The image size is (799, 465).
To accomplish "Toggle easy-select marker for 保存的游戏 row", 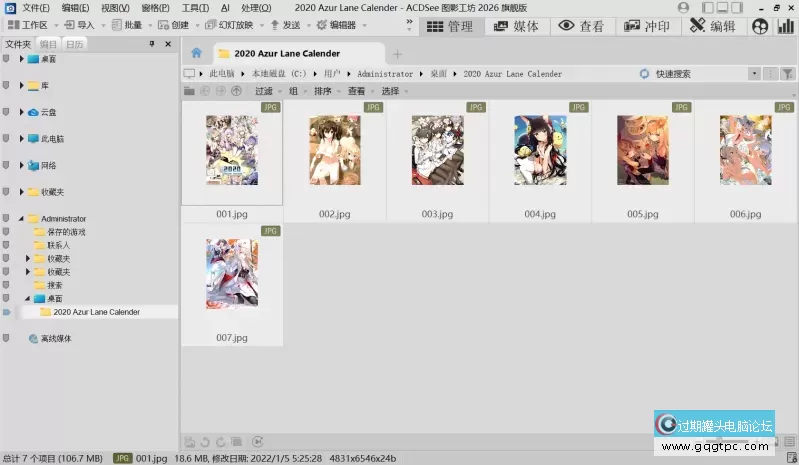I will coord(6,232).
